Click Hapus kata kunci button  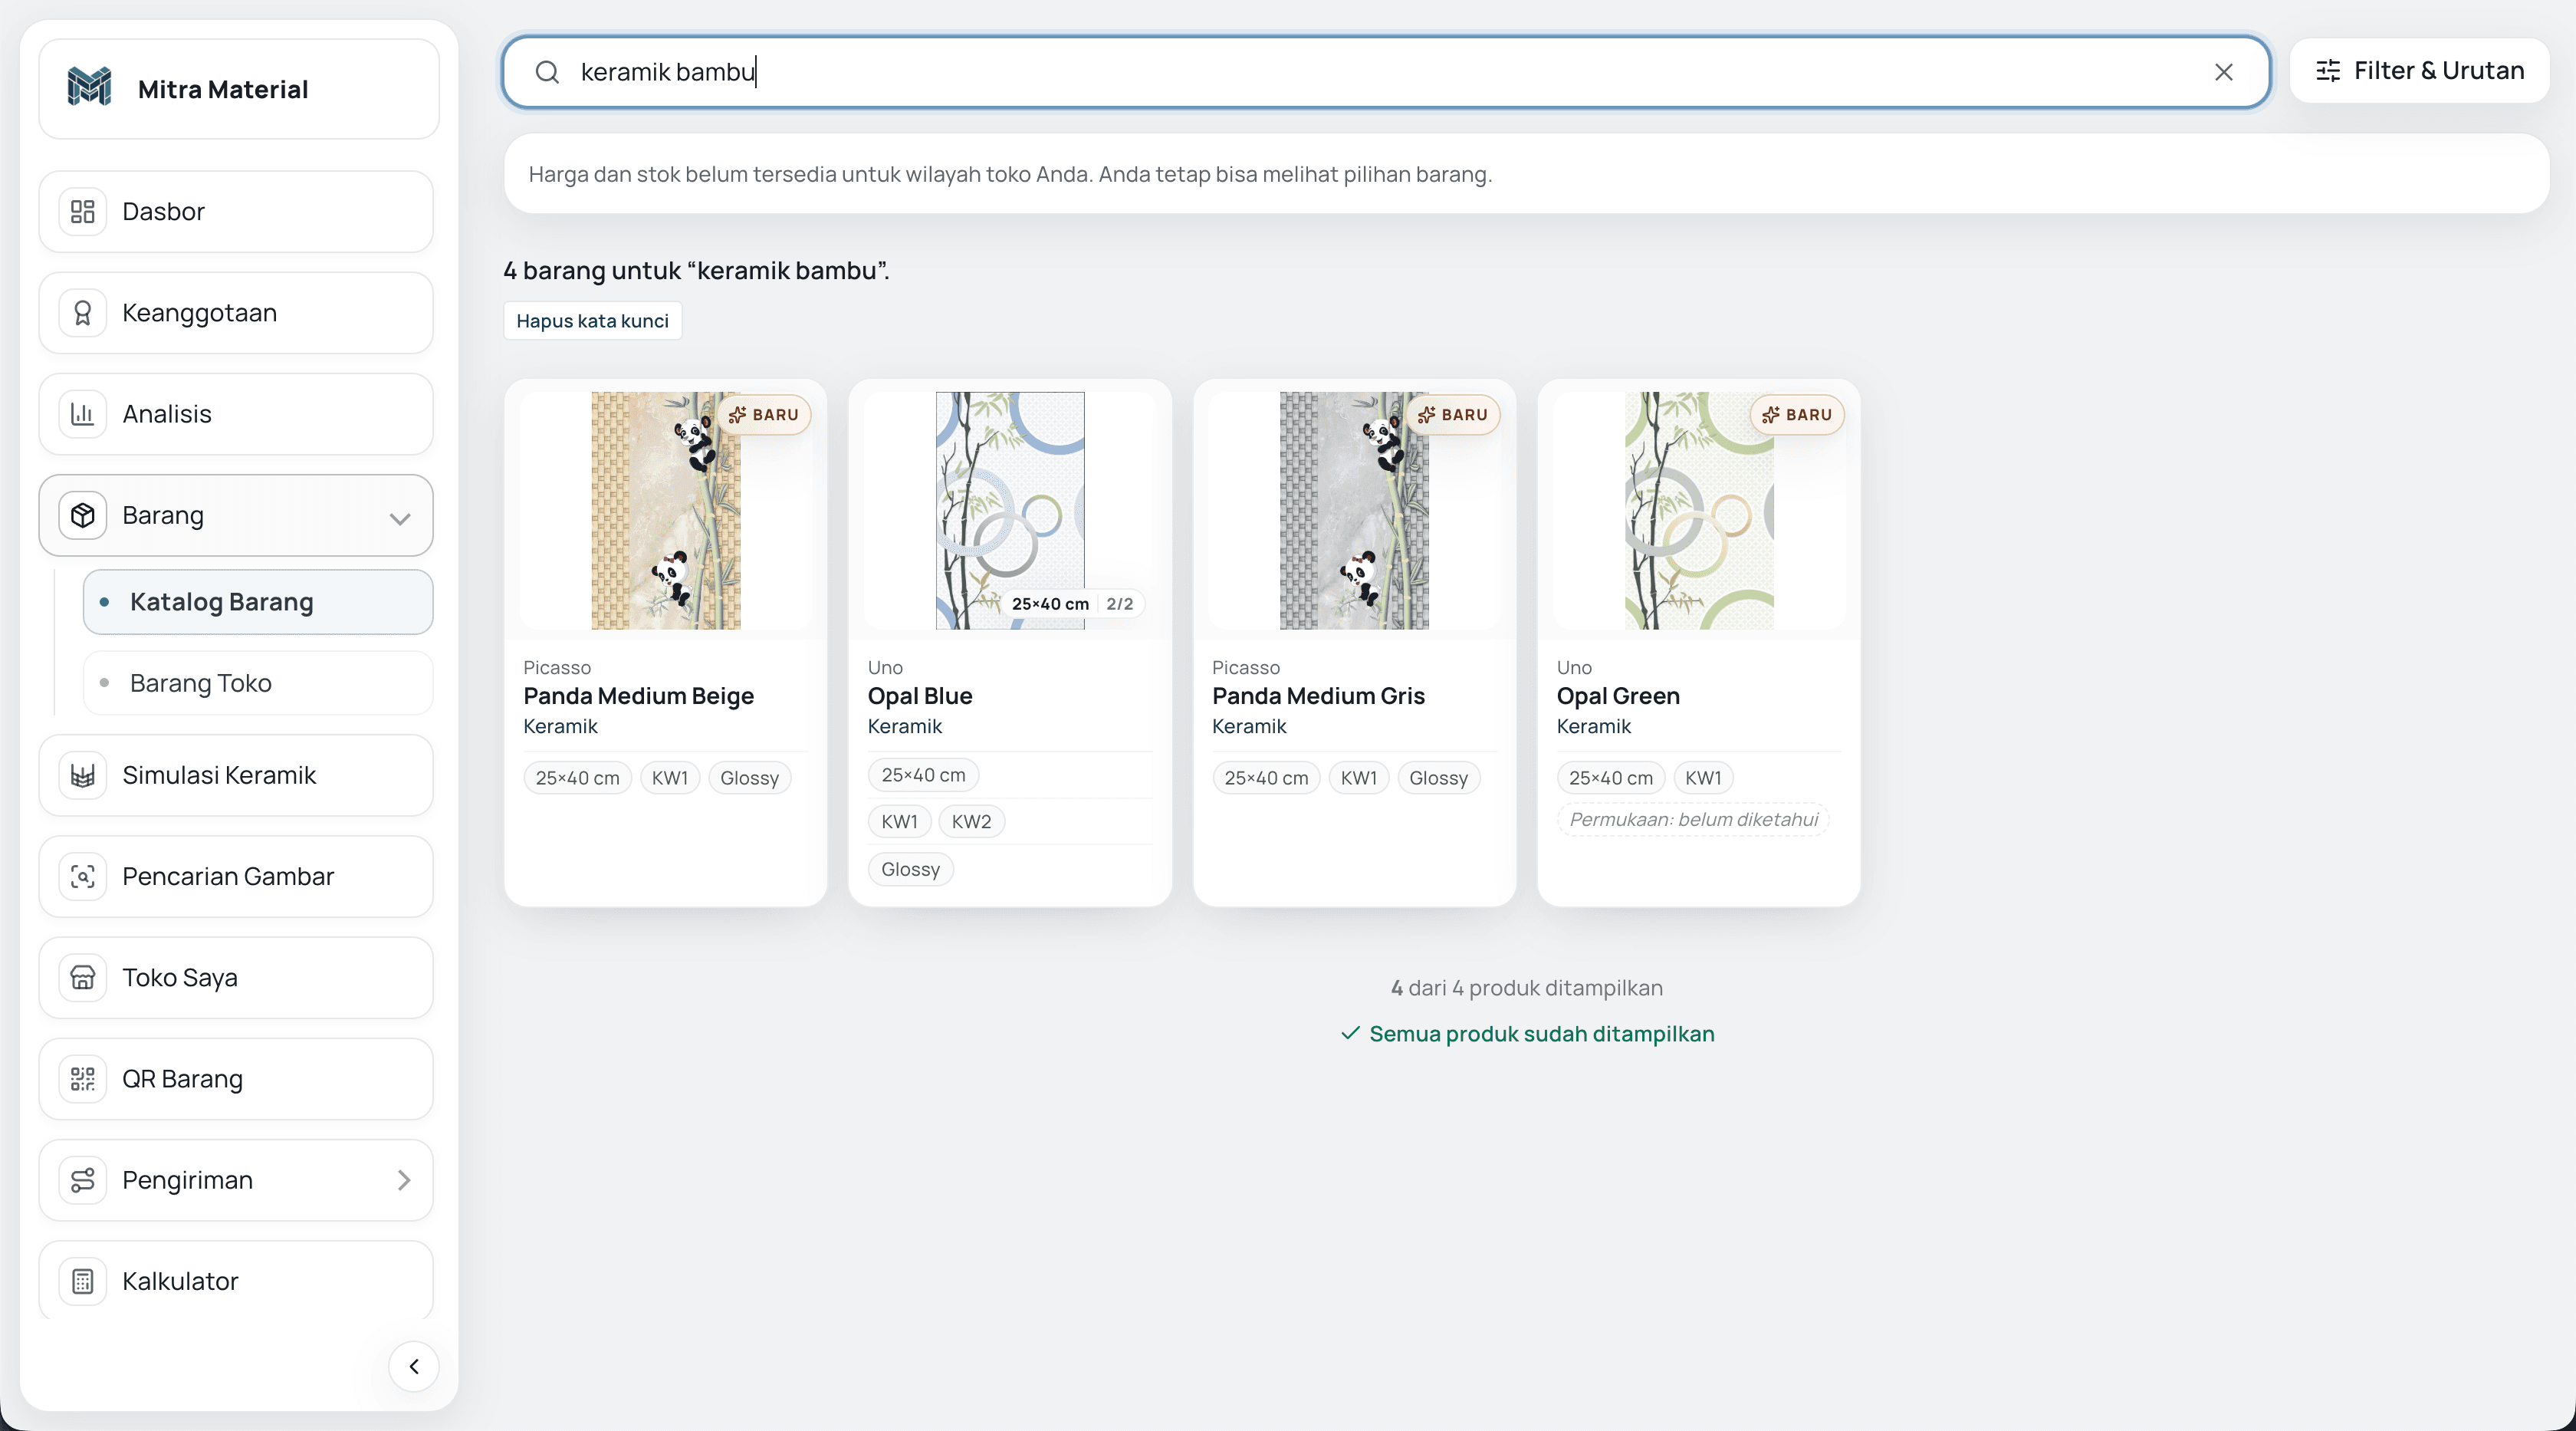[592, 321]
